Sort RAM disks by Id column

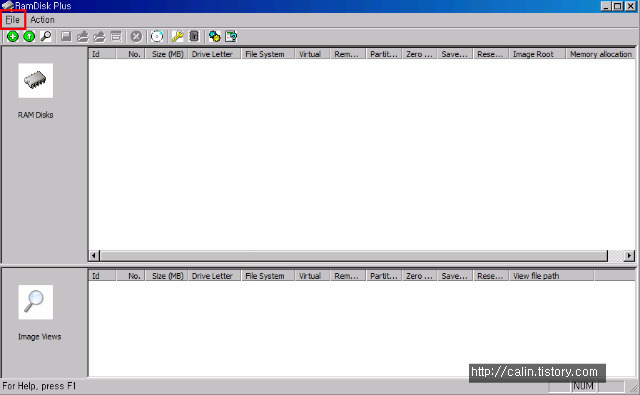(x=102, y=54)
